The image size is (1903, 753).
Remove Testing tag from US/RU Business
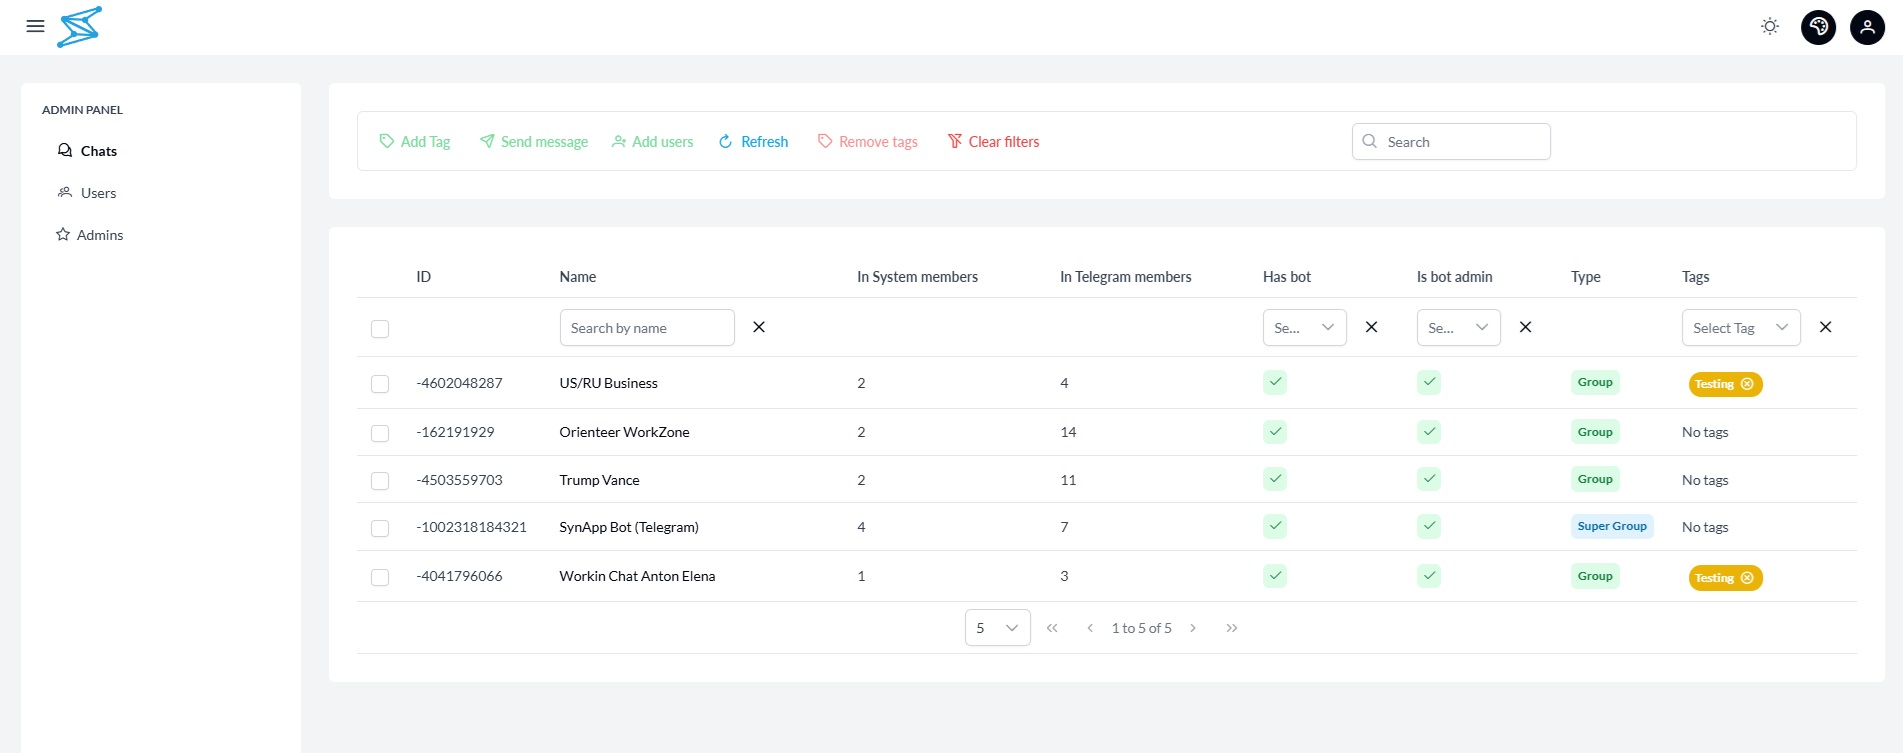pyautogui.click(x=1747, y=384)
